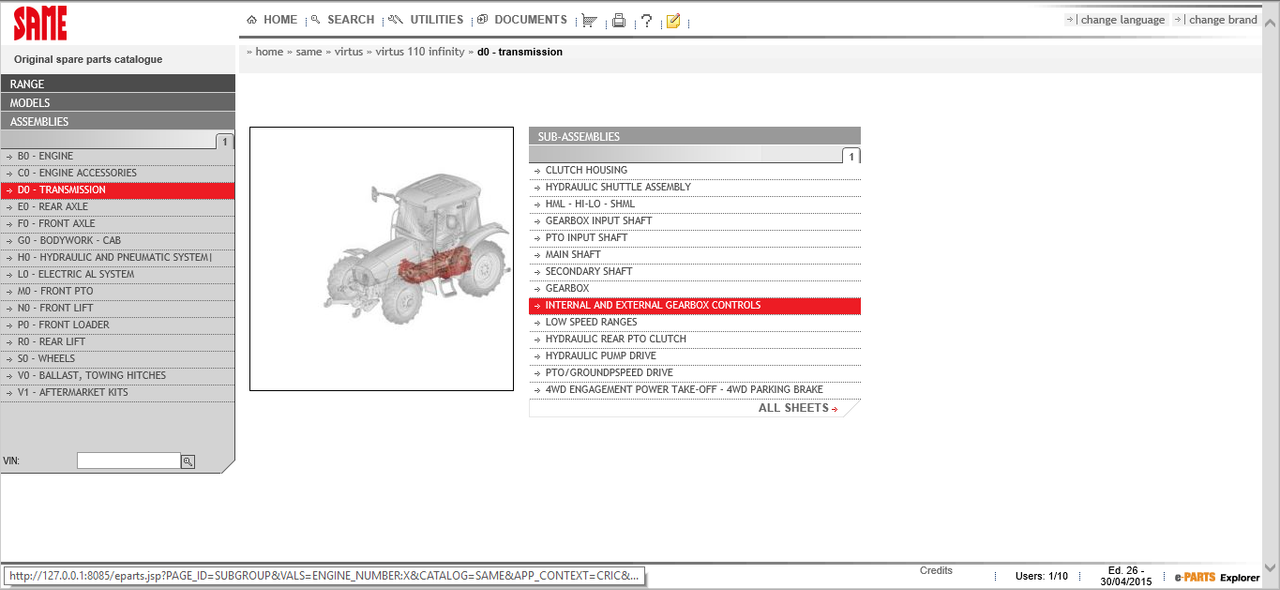Viewport: 1280px width, 590px height.
Task: Open HYDRAULIC REAR PTO CLUTCH sub-assembly
Action: click(695, 339)
